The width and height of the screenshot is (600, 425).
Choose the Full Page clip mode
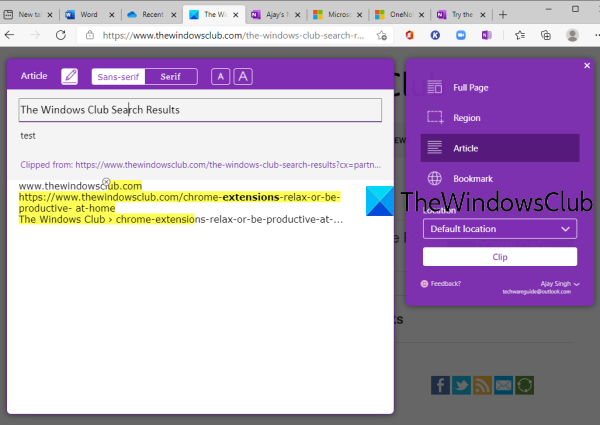[x=500, y=88]
